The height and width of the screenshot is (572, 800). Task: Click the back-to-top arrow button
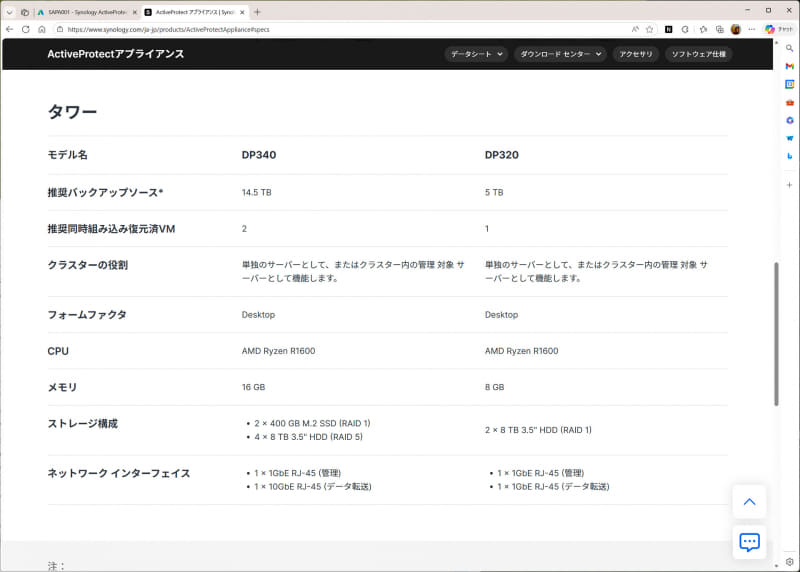pyautogui.click(x=749, y=502)
